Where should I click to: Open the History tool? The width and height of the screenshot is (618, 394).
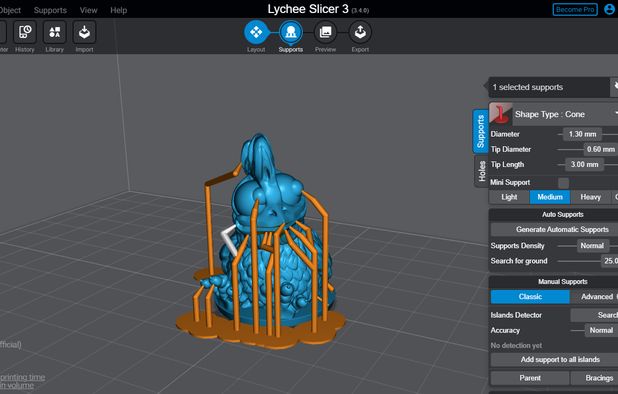25,32
